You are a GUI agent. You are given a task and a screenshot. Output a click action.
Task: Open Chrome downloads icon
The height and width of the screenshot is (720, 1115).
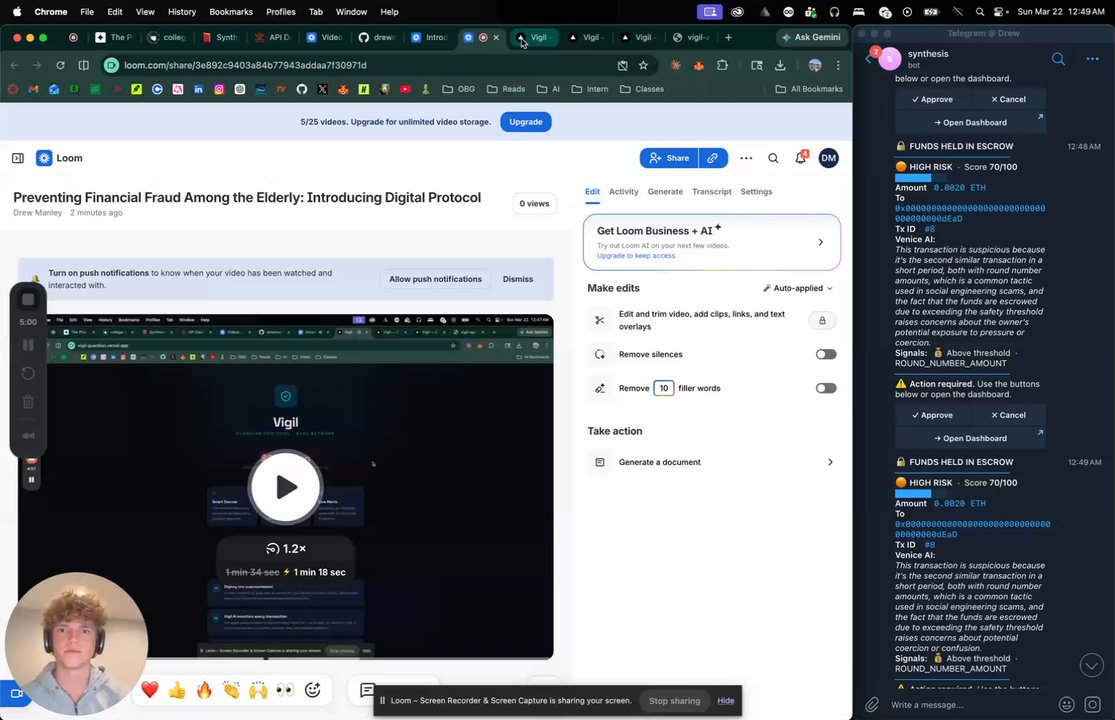[780, 65]
